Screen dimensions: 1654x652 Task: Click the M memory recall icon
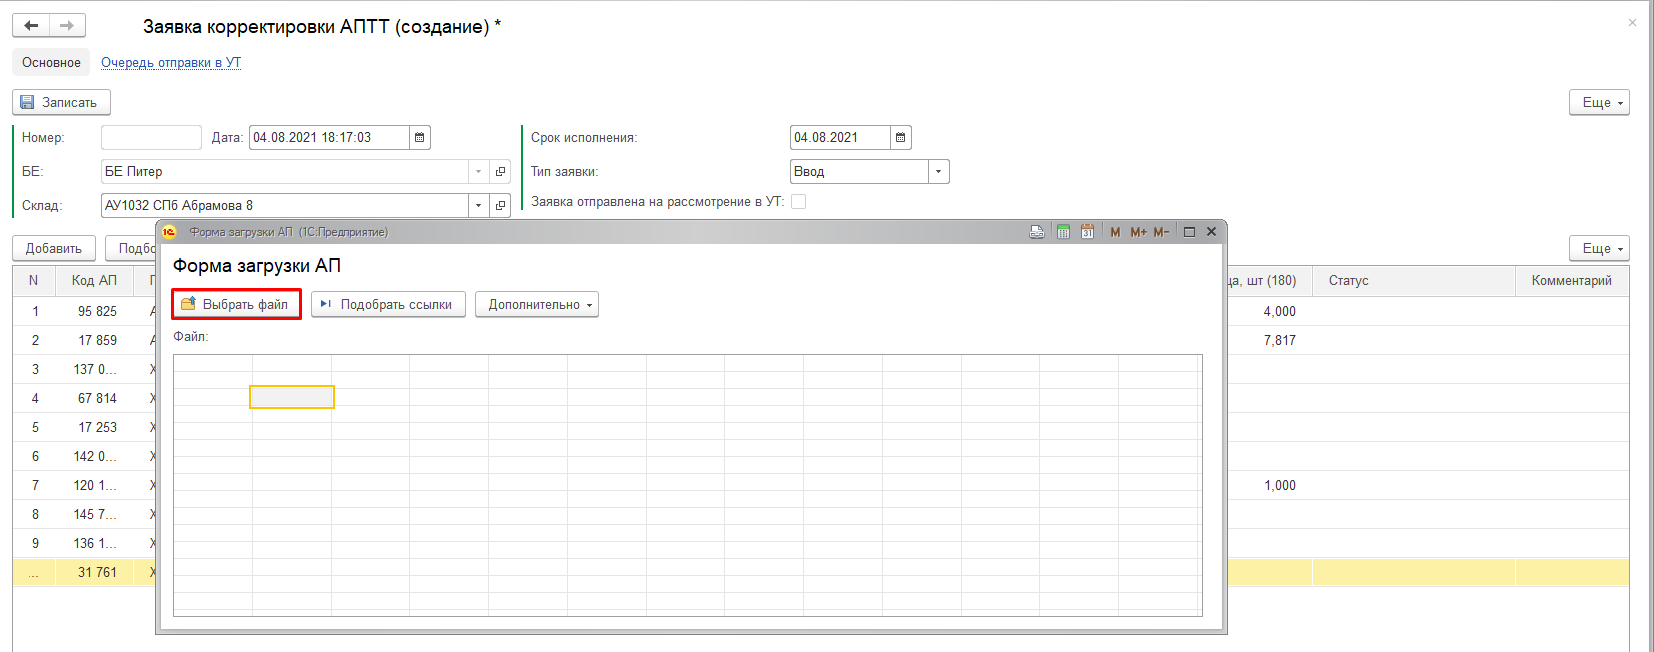[1115, 232]
